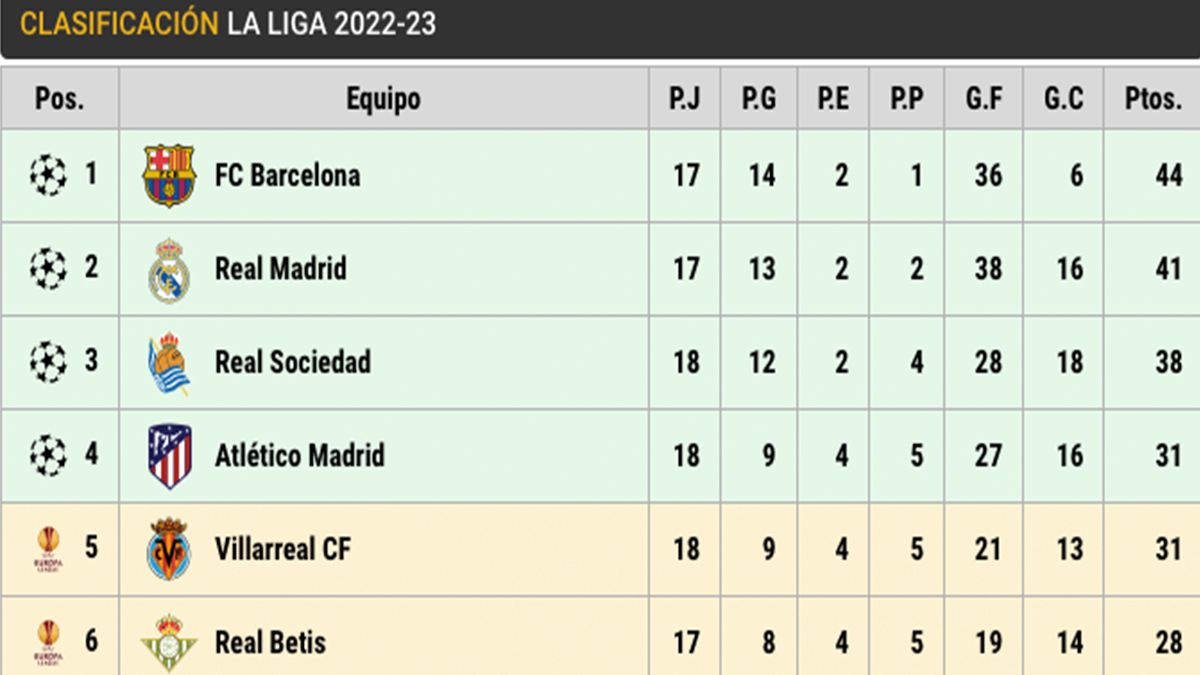Click the Equipo column header
1200x675 pixels.
[x=383, y=99]
